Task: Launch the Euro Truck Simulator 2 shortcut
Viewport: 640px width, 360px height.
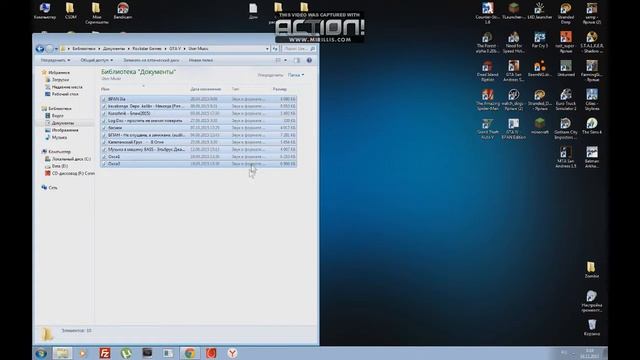Action: tap(566, 100)
